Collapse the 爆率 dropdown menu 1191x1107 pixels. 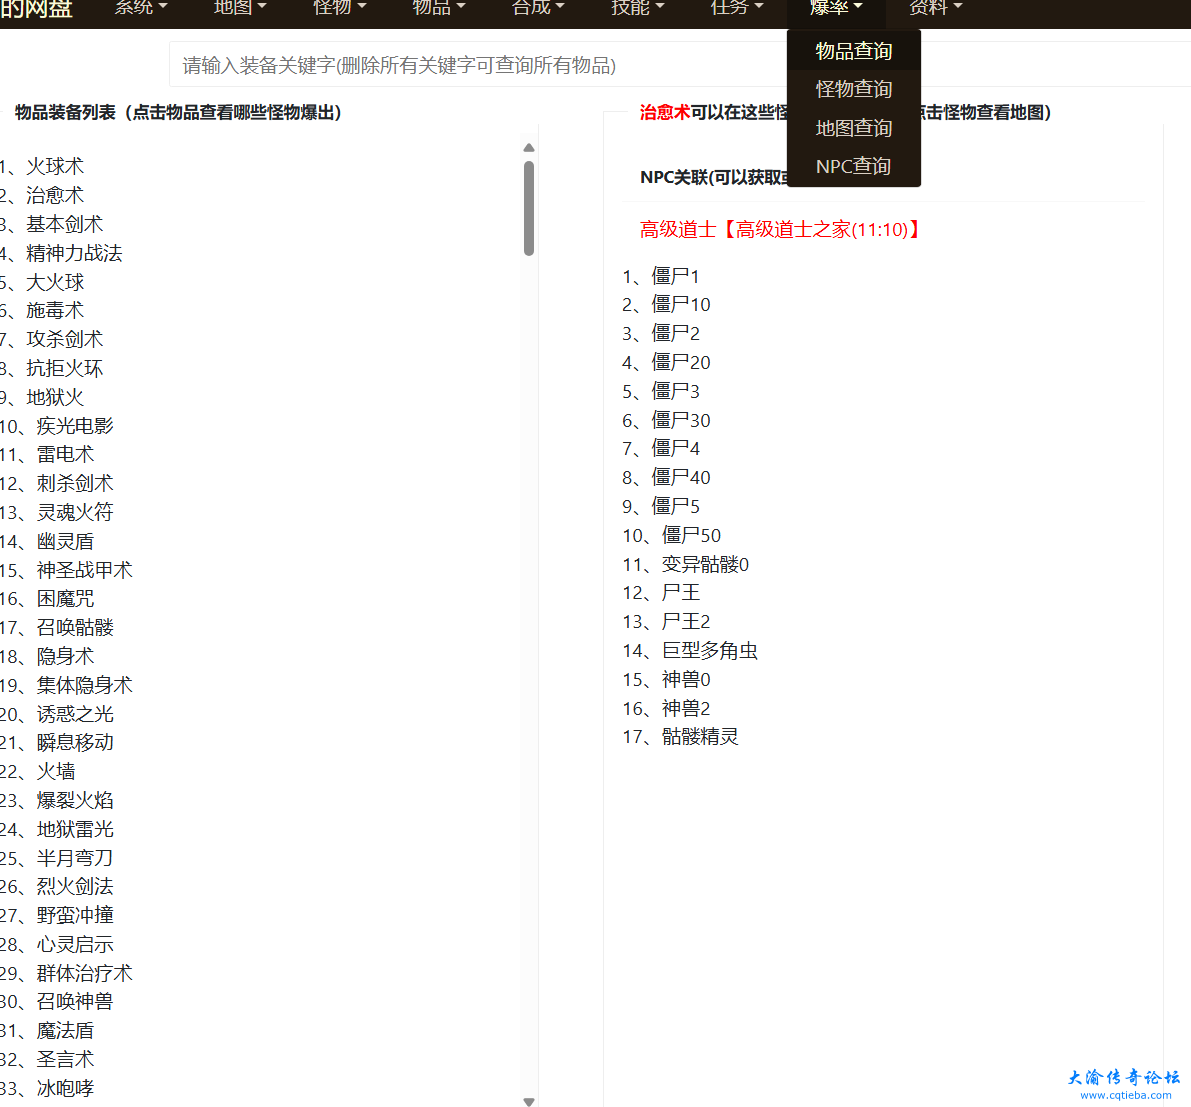836,8
